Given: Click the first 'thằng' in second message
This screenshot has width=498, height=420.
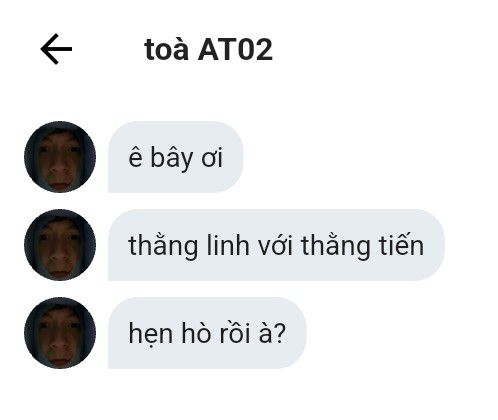Looking at the screenshot, I should pyautogui.click(x=163, y=247).
